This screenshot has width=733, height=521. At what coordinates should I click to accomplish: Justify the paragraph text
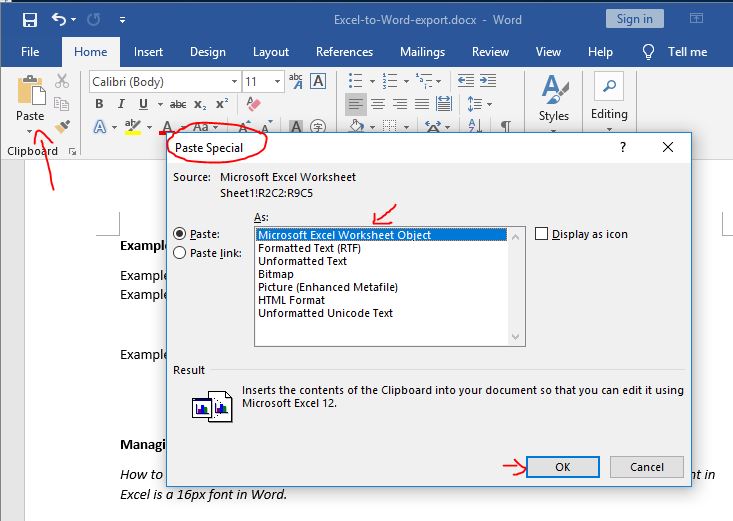pos(422,104)
